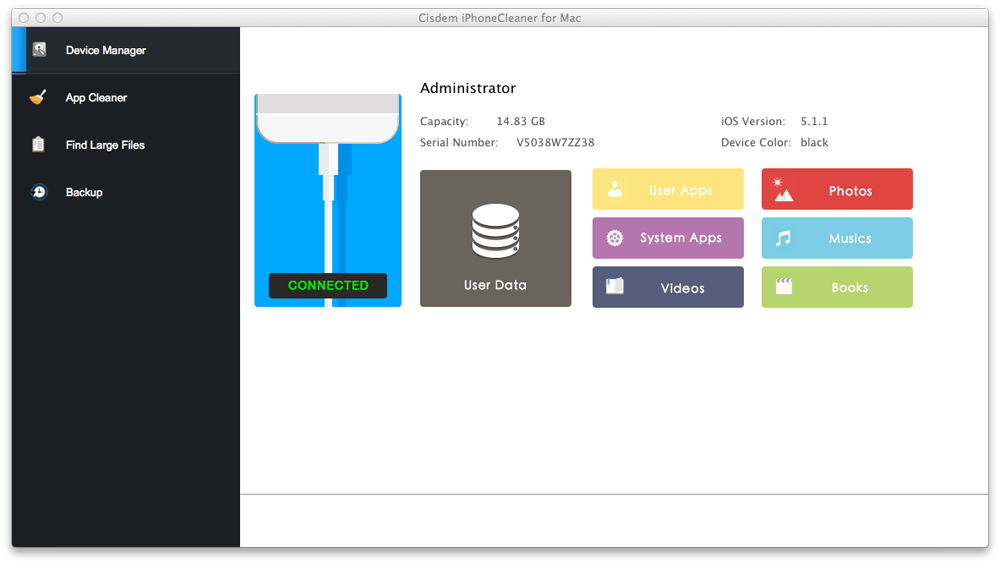Screen dimensions: 1000x564
Task: Switch to App Cleaner
Action: (126, 98)
